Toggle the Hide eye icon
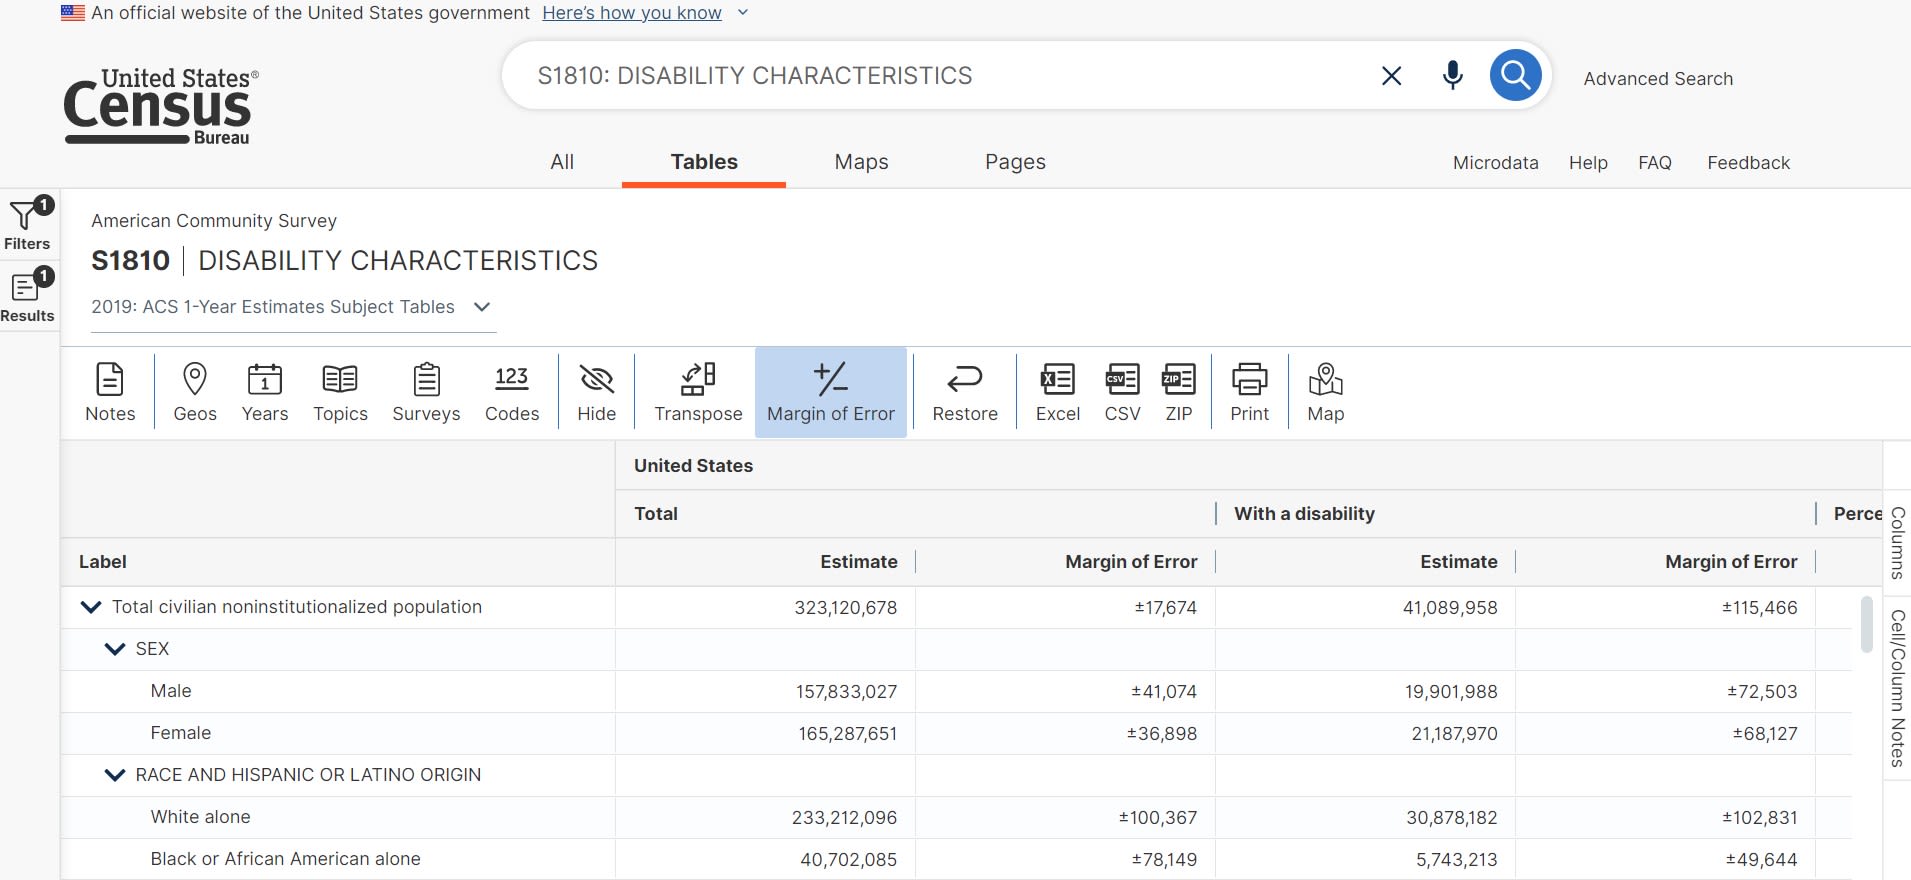 coord(596,392)
